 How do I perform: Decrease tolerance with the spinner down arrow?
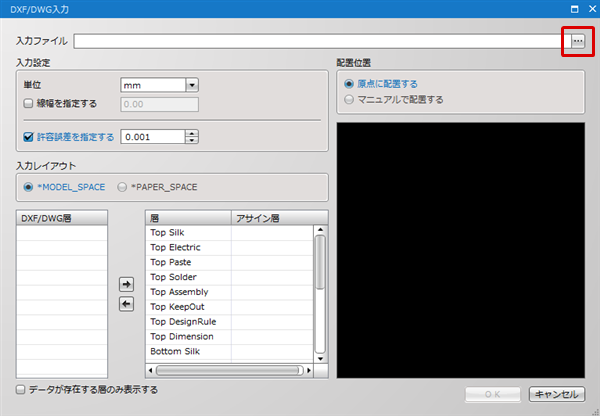[x=192, y=140]
